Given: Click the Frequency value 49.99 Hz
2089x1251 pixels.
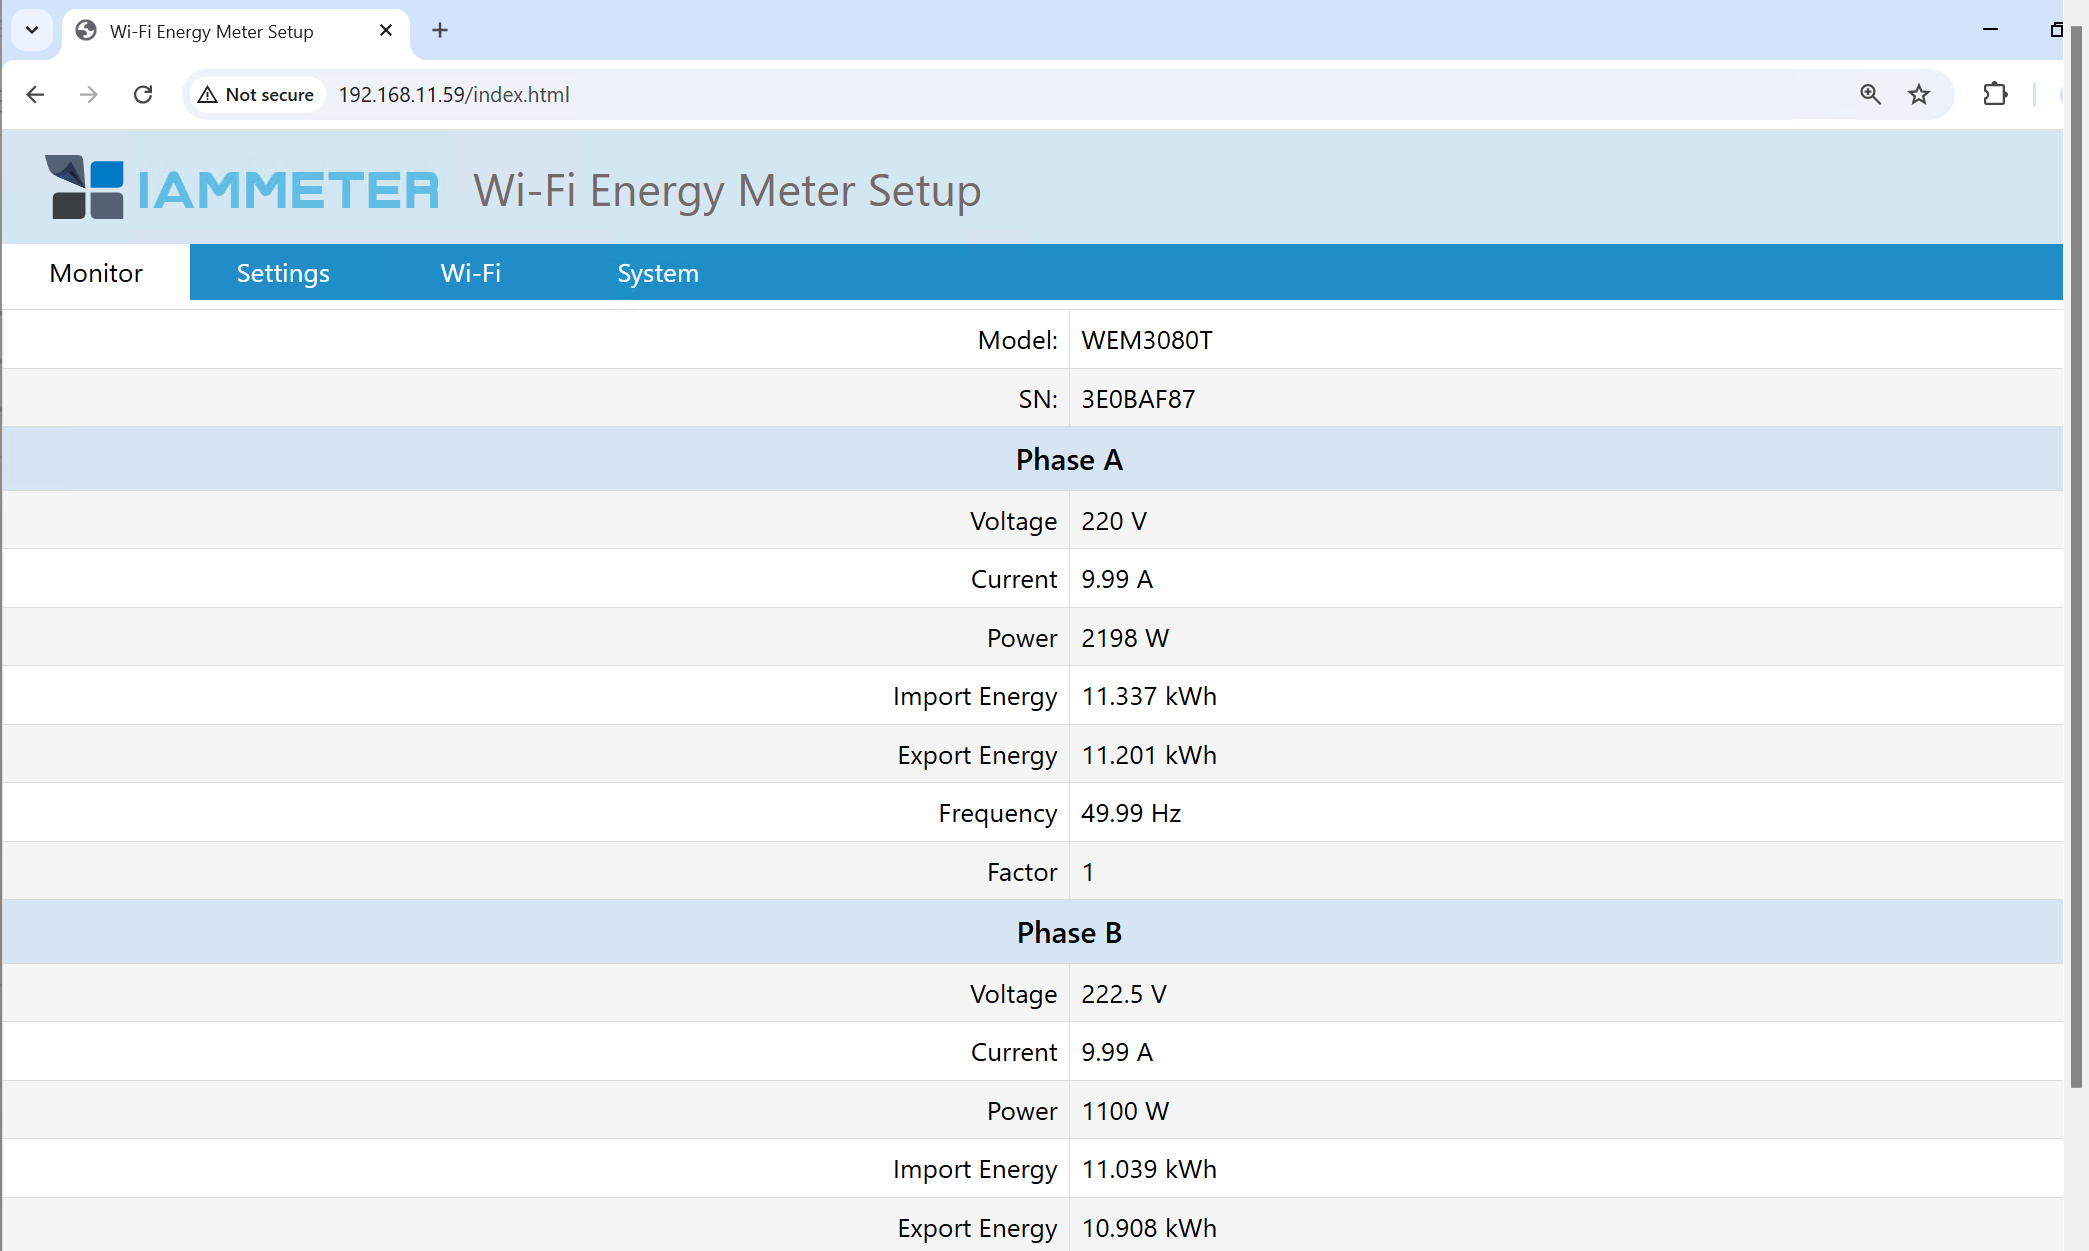Looking at the screenshot, I should [1131, 813].
